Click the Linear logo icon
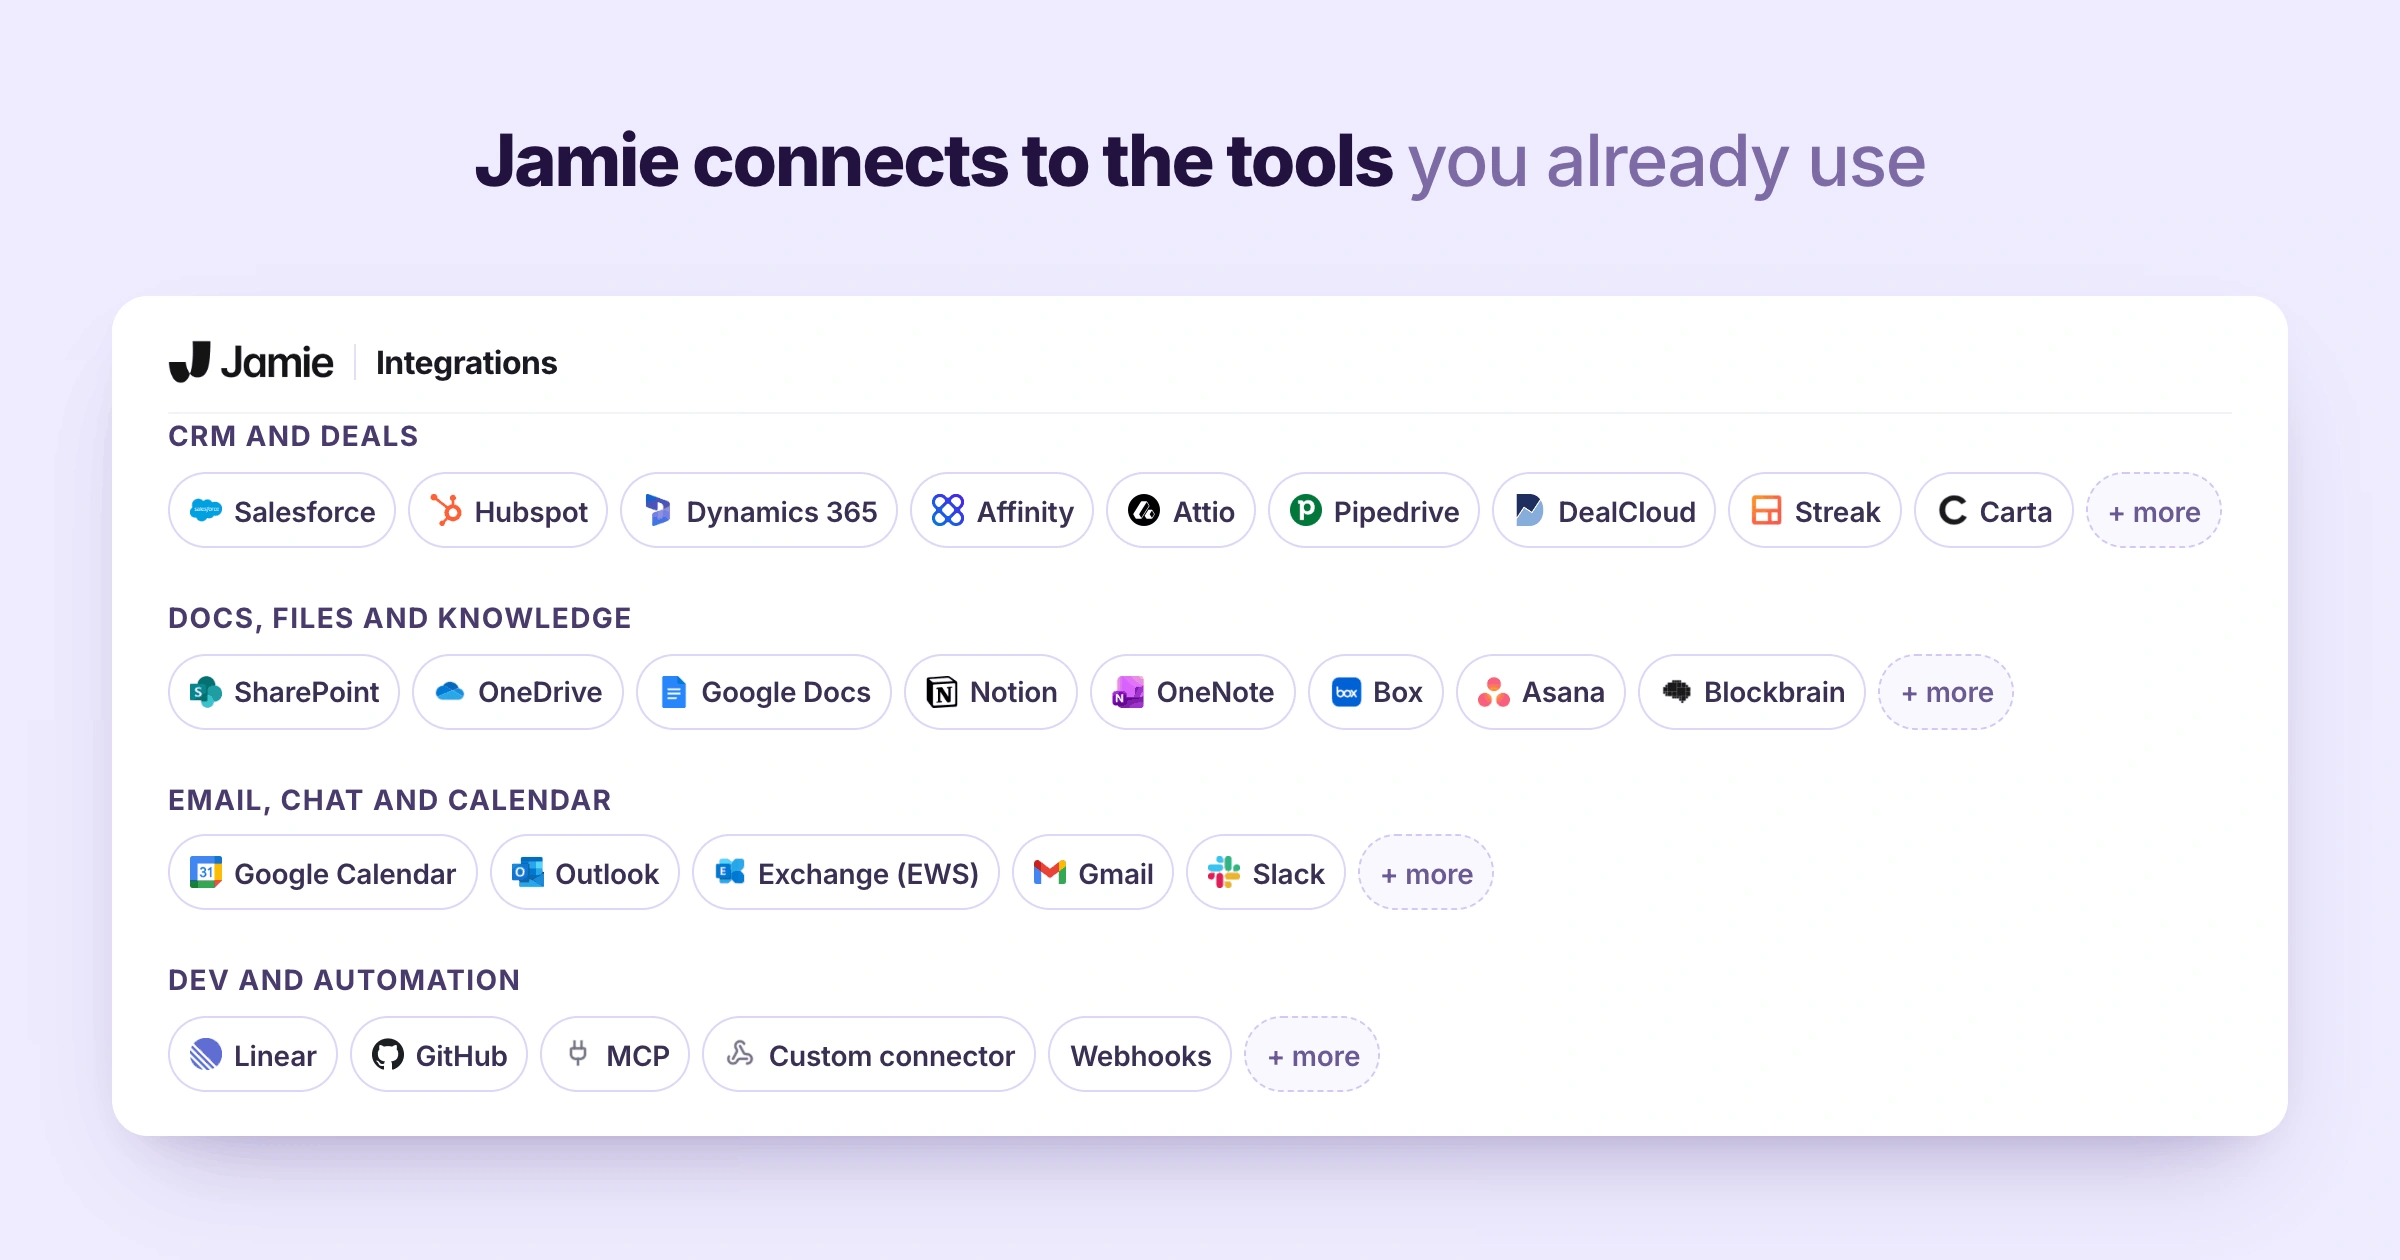 coord(206,1055)
